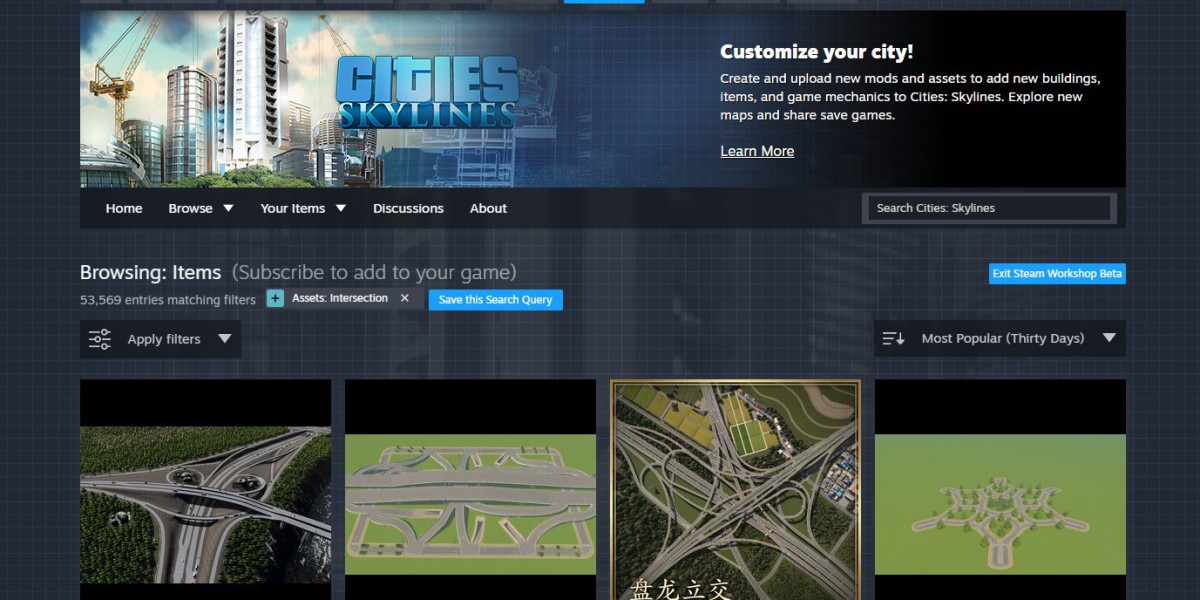Image resolution: width=1200 pixels, height=600 pixels.
Task: Expand the Apply filters dropdown arrow
Action: pyautogui.click(x=225, y=339)
